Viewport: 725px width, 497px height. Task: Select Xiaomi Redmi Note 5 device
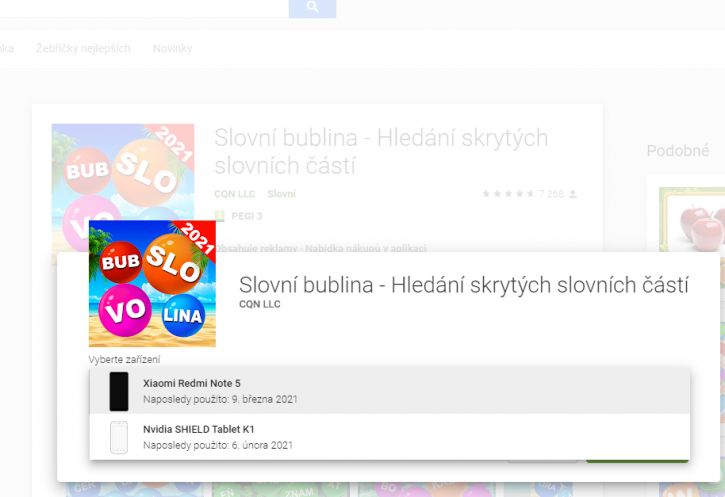click(x=389, y=391)
